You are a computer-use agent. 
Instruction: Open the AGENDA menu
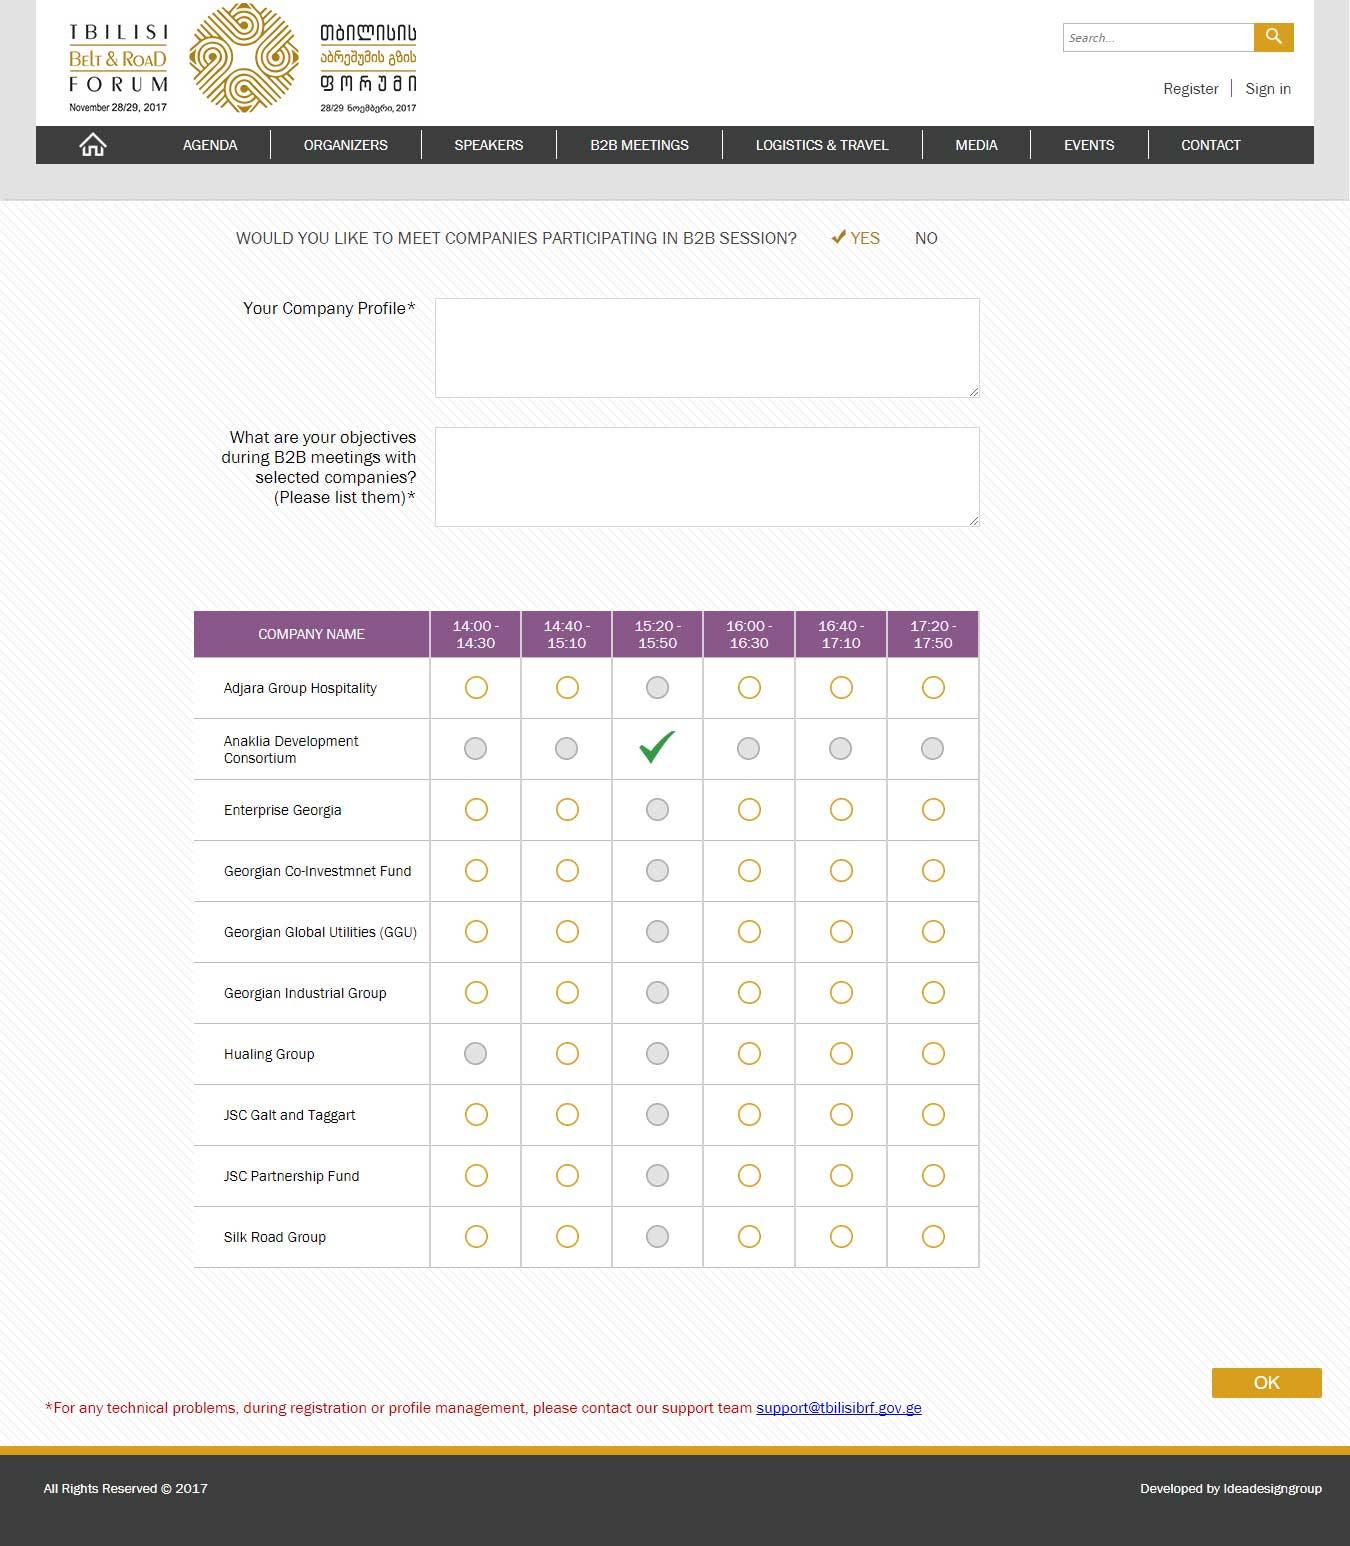[210, 145]
